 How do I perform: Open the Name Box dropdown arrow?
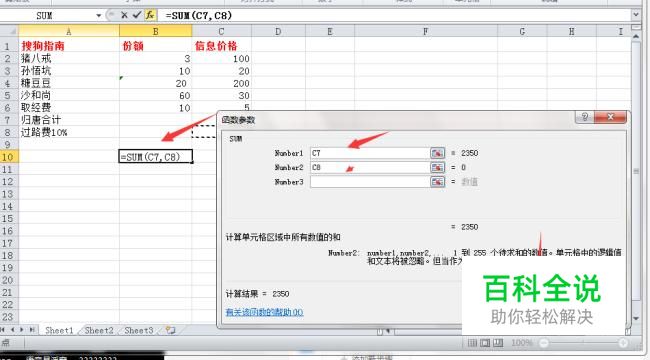(99, 16)
